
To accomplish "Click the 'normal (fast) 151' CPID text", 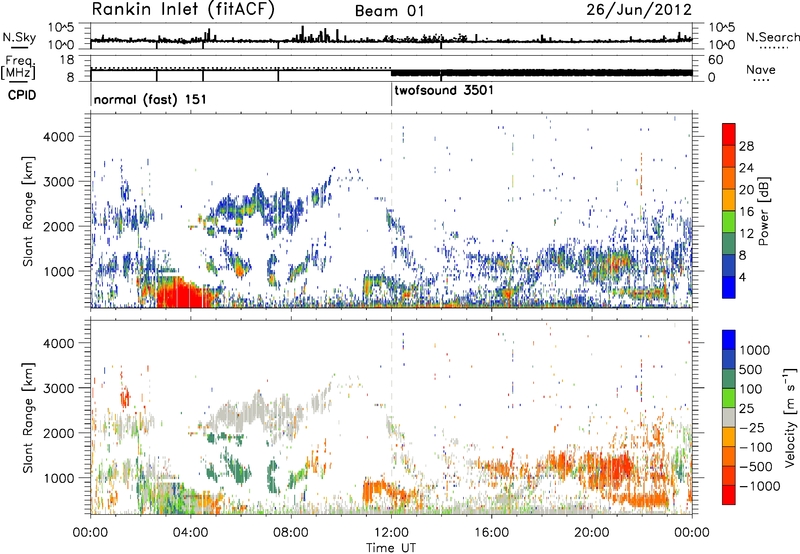I will [150, 99].
